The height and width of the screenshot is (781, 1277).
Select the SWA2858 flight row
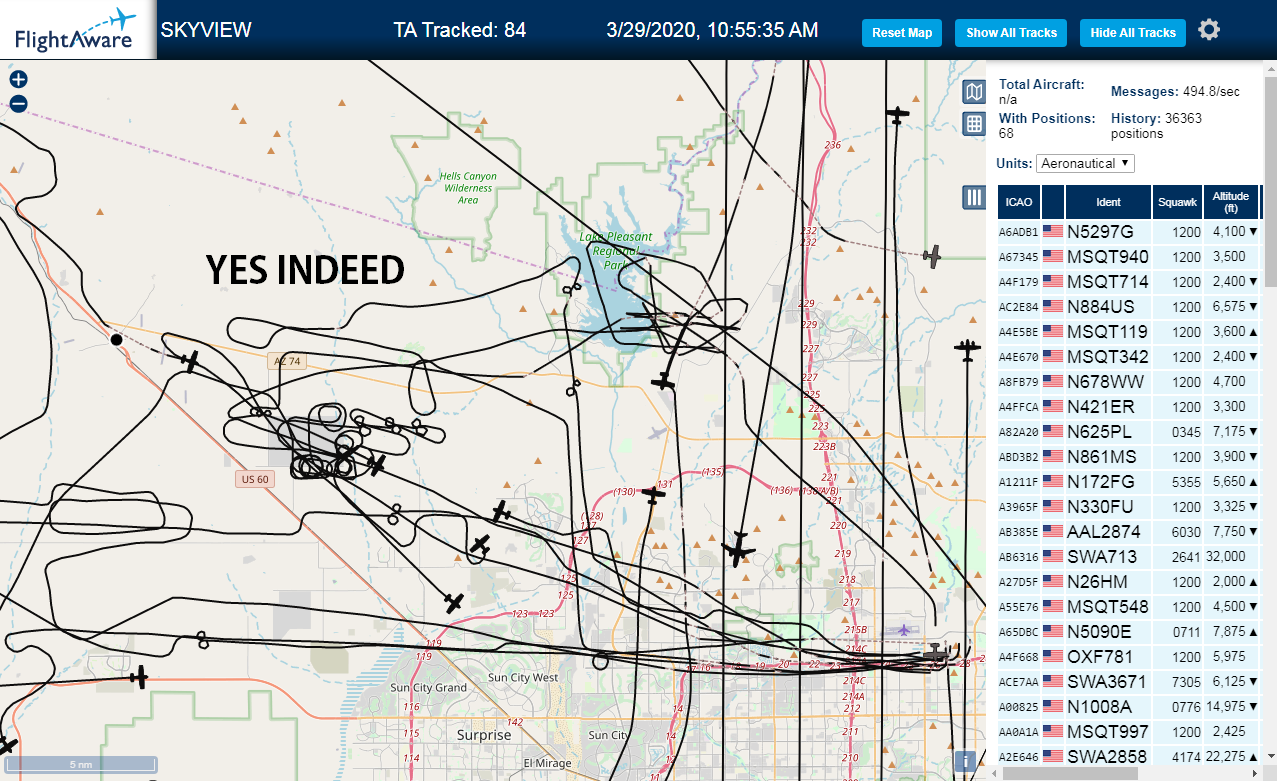(x=1130, y=756)
